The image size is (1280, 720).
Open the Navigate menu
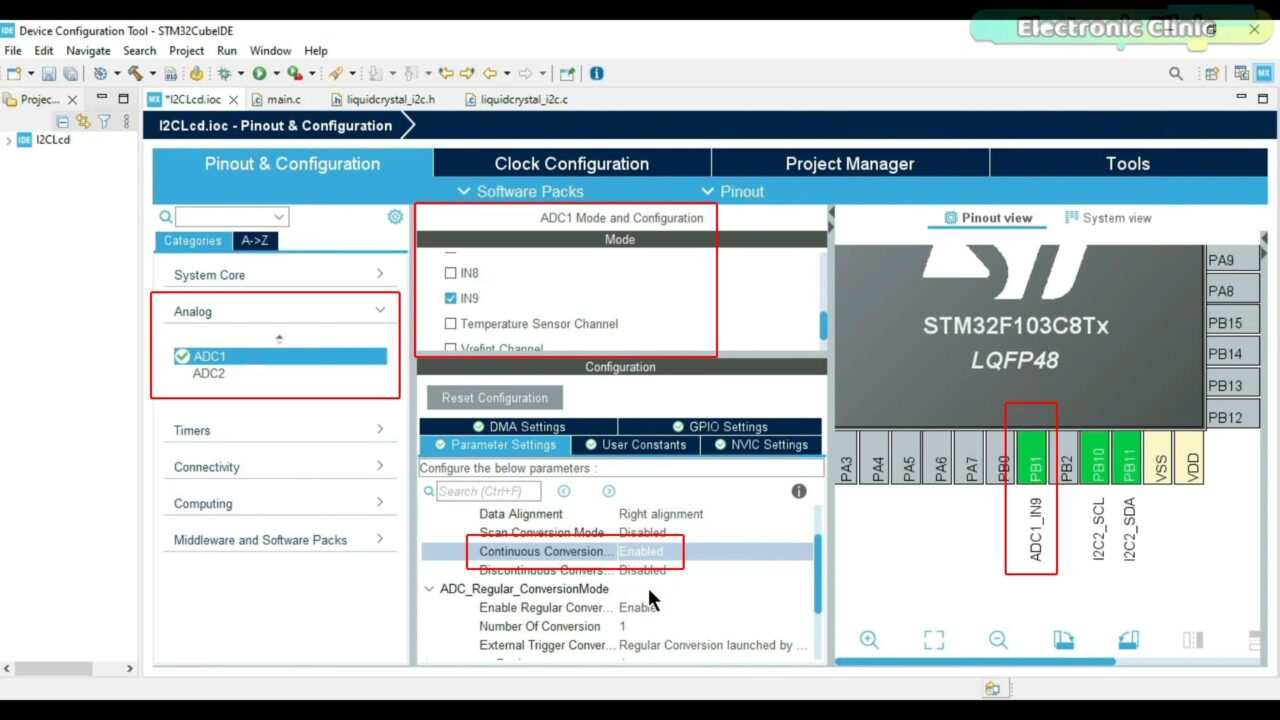(88, 51)
